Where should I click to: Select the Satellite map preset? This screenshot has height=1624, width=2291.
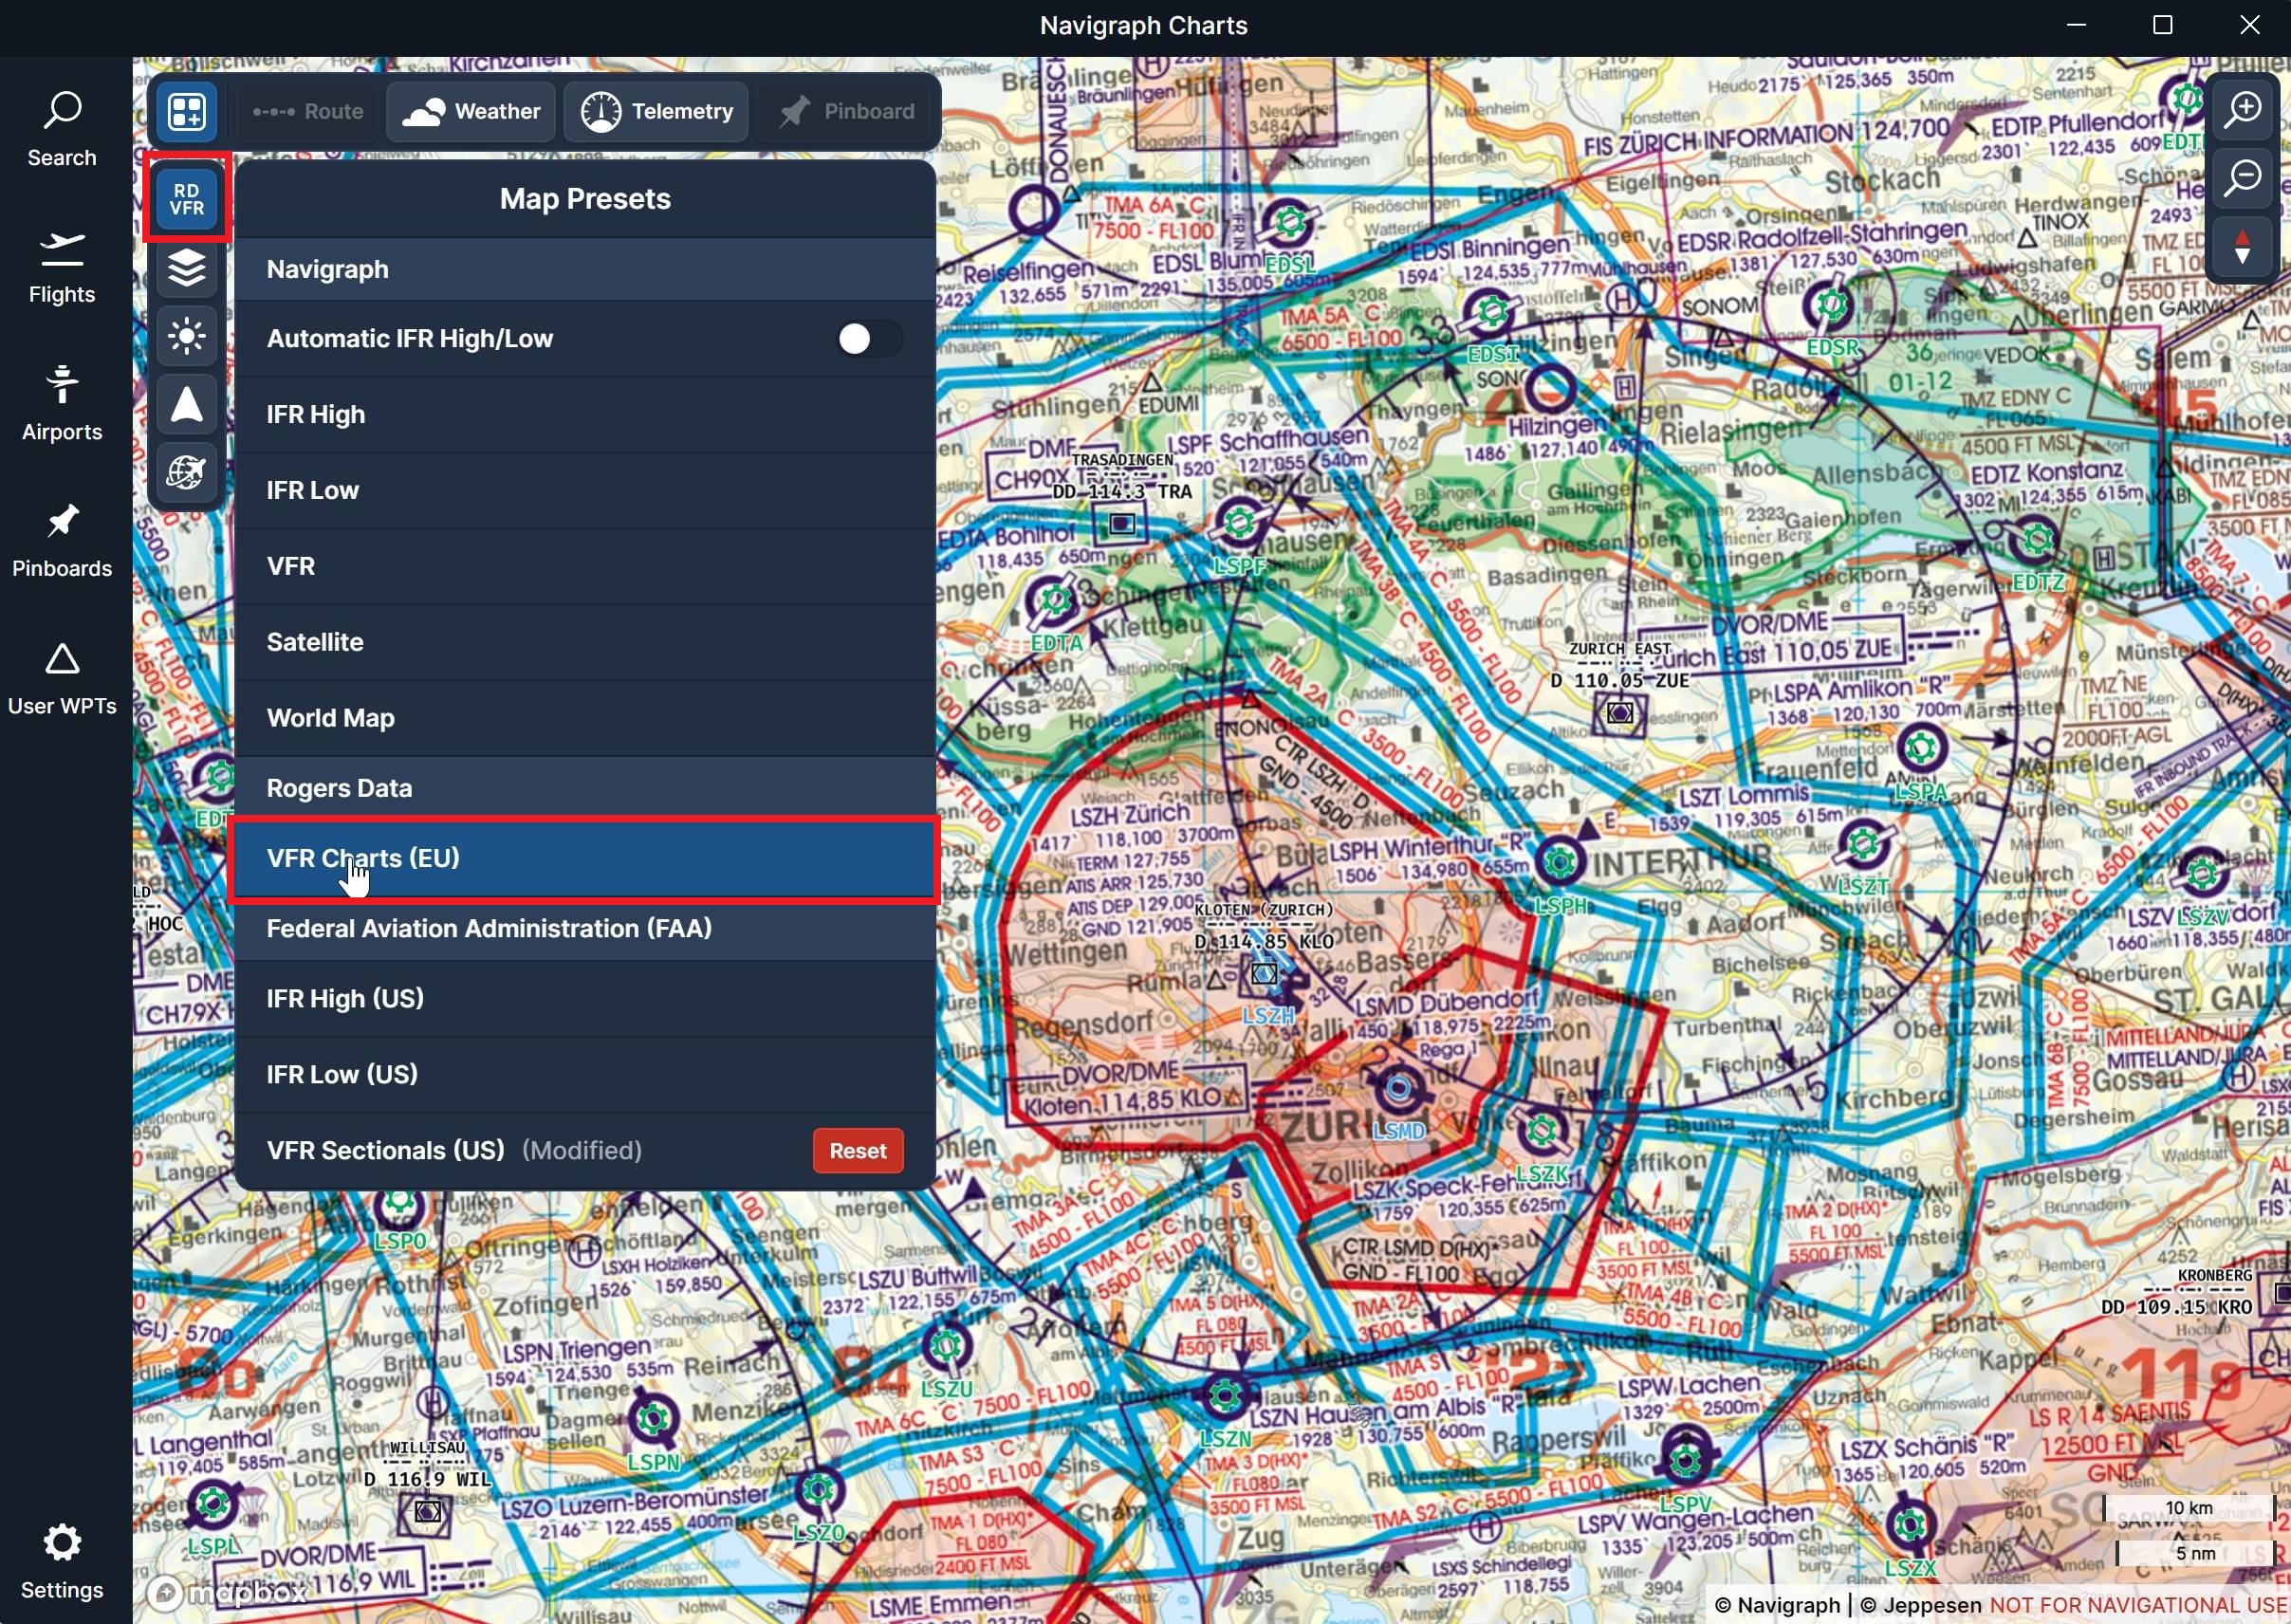[x=585, y=641]
